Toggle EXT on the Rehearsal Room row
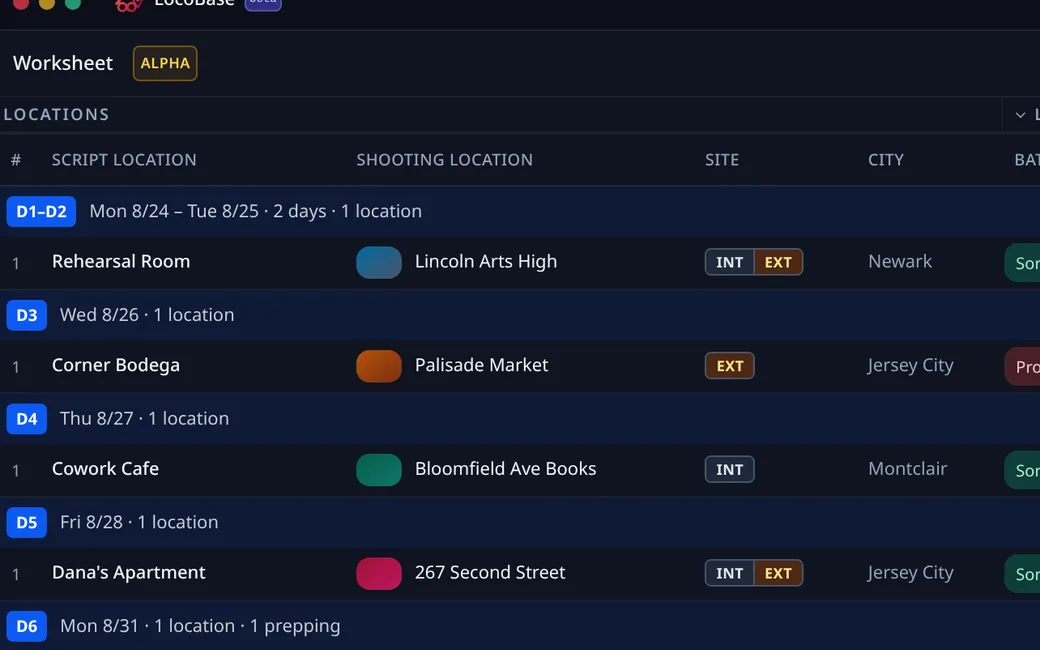The width and height of the screenshot is (1040, 650). point(778,262)
